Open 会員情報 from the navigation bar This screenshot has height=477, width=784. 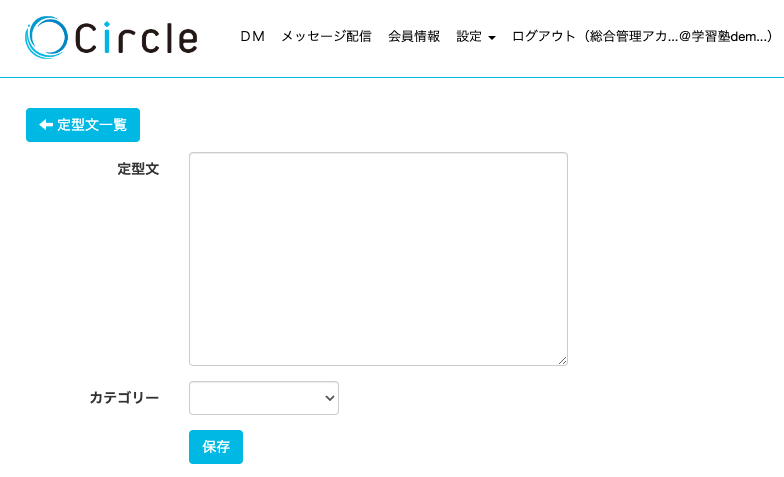(414, 37)
